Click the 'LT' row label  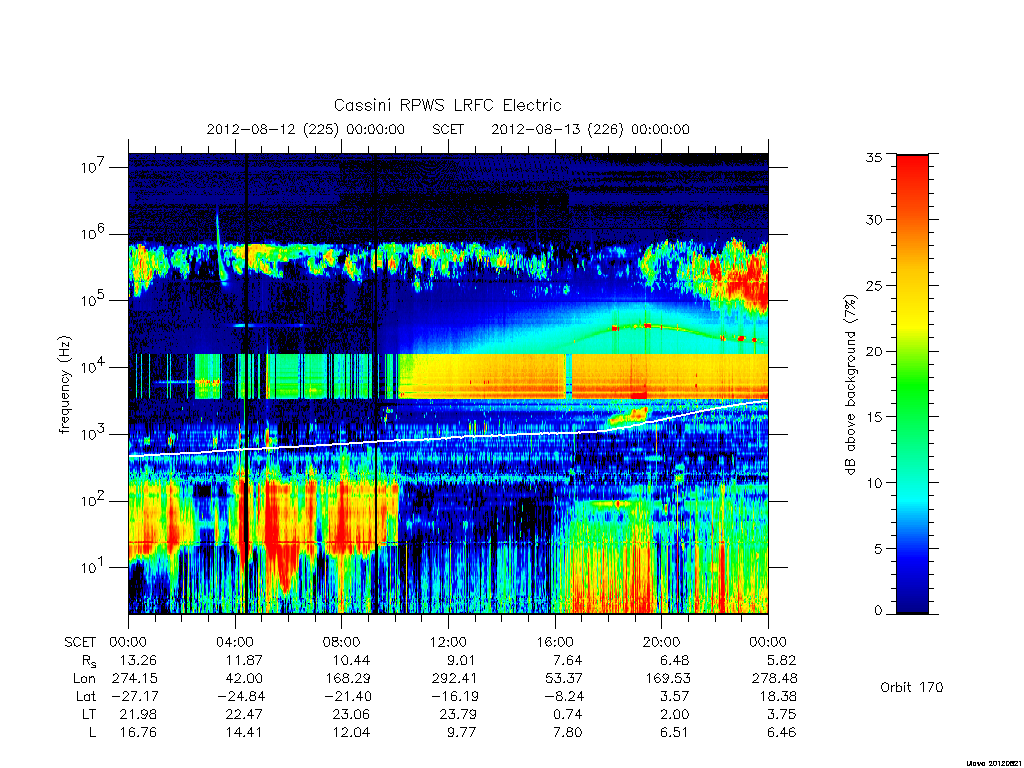click(x=89, y=714)
